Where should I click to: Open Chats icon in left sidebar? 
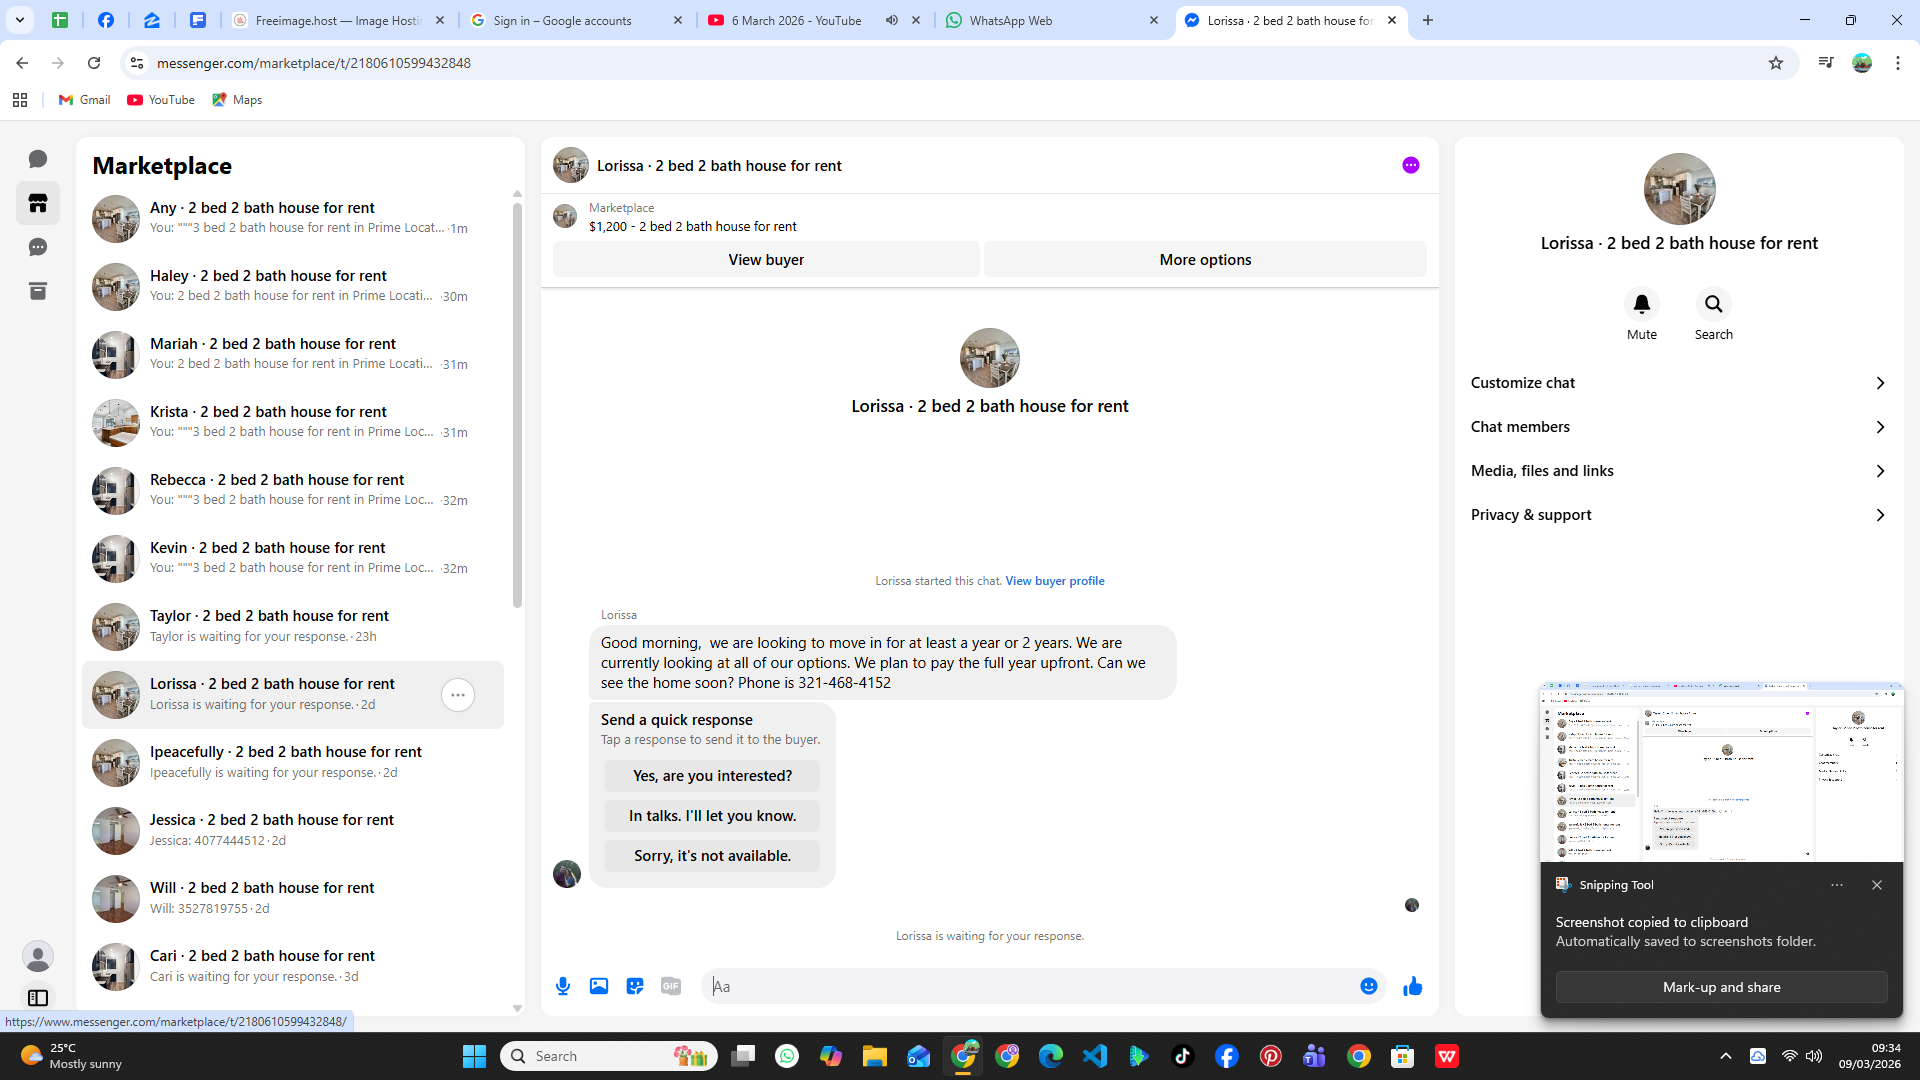pyautogui.click(x=38, y=159)
